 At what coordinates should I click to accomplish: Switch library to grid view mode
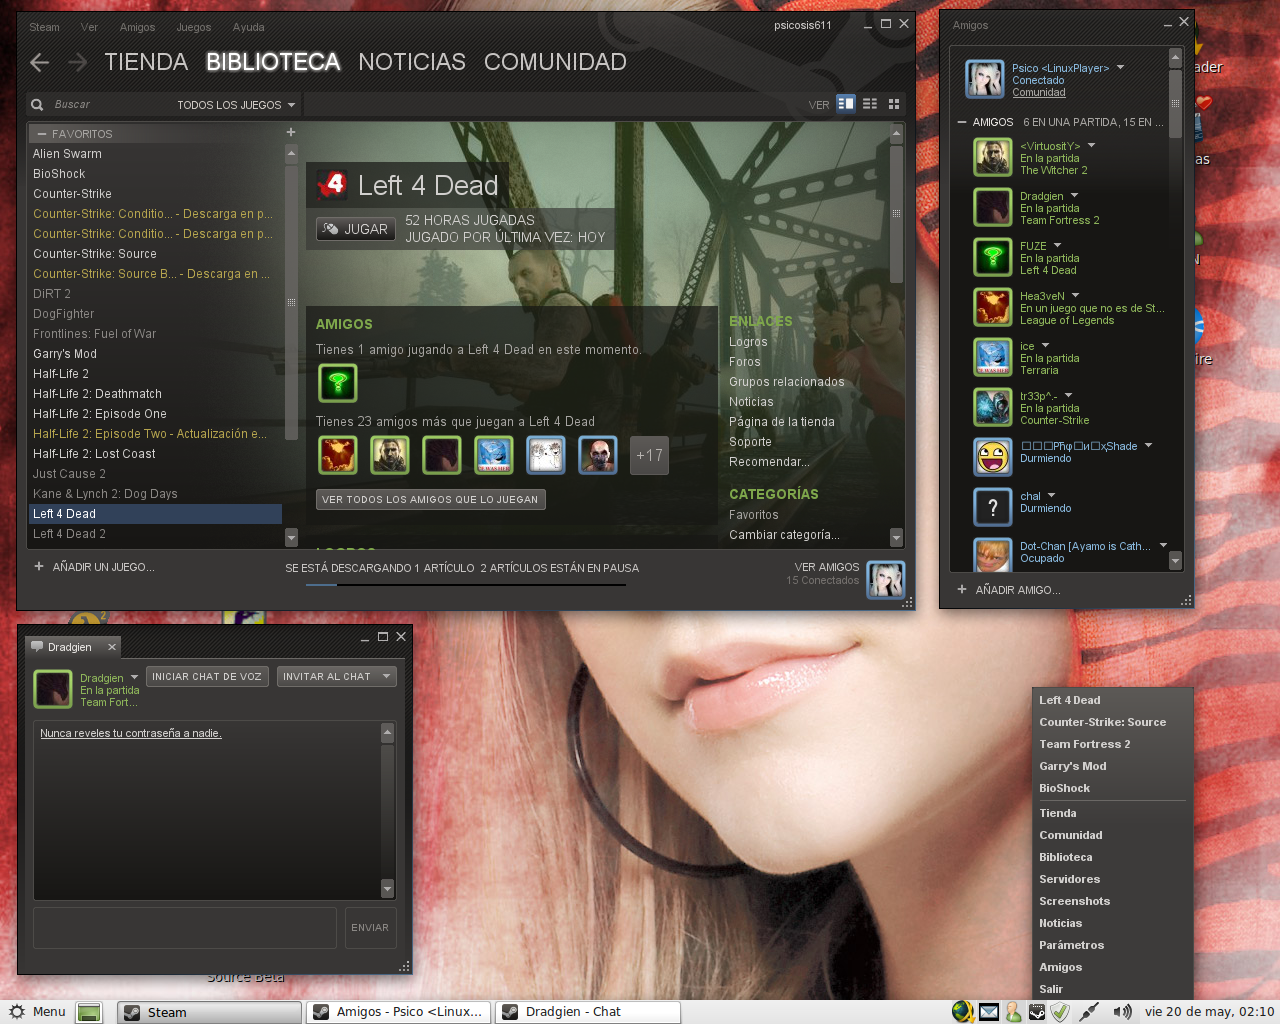(893, 104)
